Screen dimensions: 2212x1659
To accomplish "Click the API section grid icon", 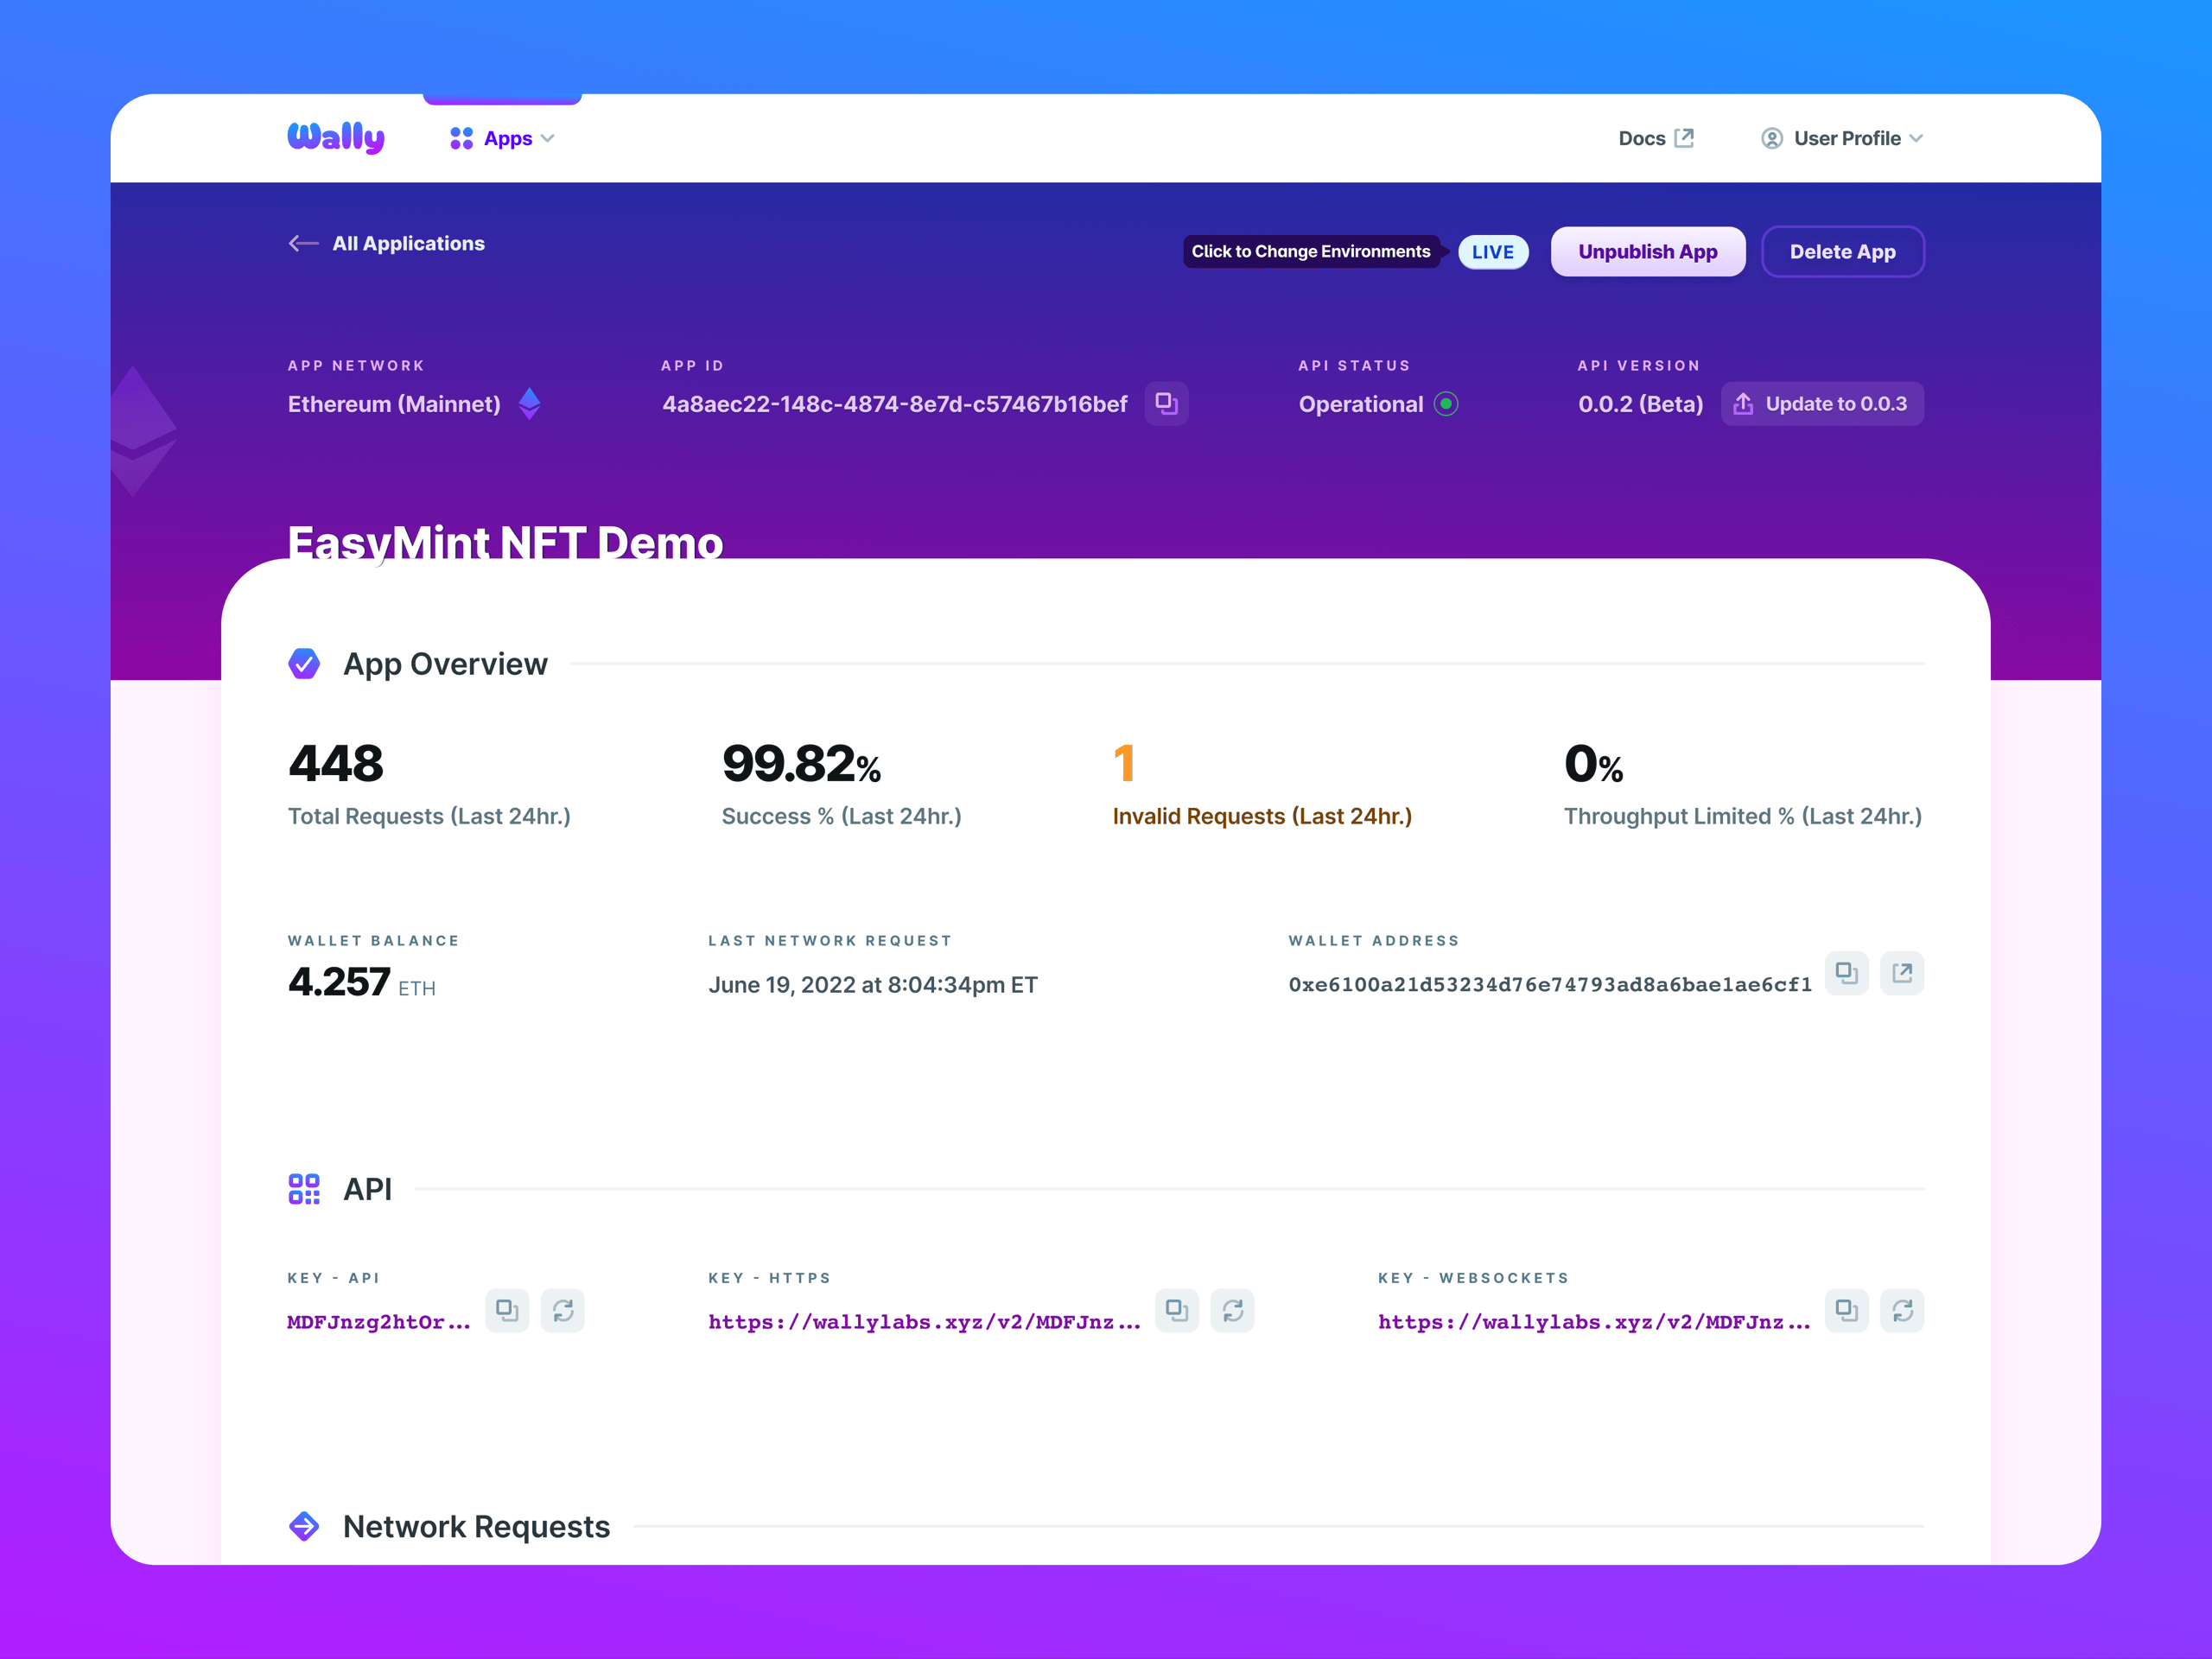I will [x=304, y=1189].
